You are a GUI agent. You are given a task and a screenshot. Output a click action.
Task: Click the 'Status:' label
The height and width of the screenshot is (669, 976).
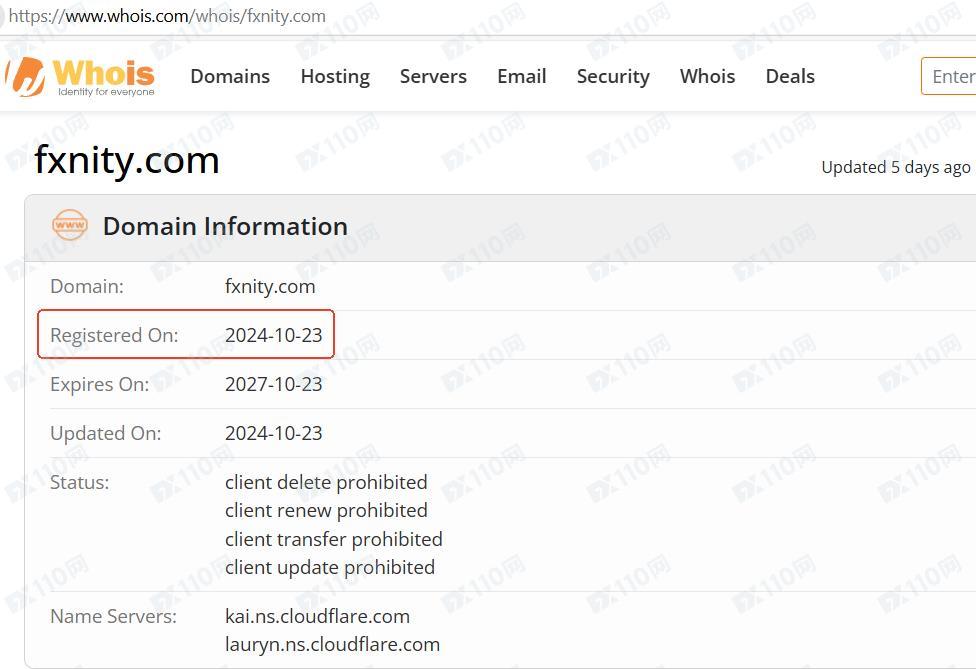pos(79,482)
